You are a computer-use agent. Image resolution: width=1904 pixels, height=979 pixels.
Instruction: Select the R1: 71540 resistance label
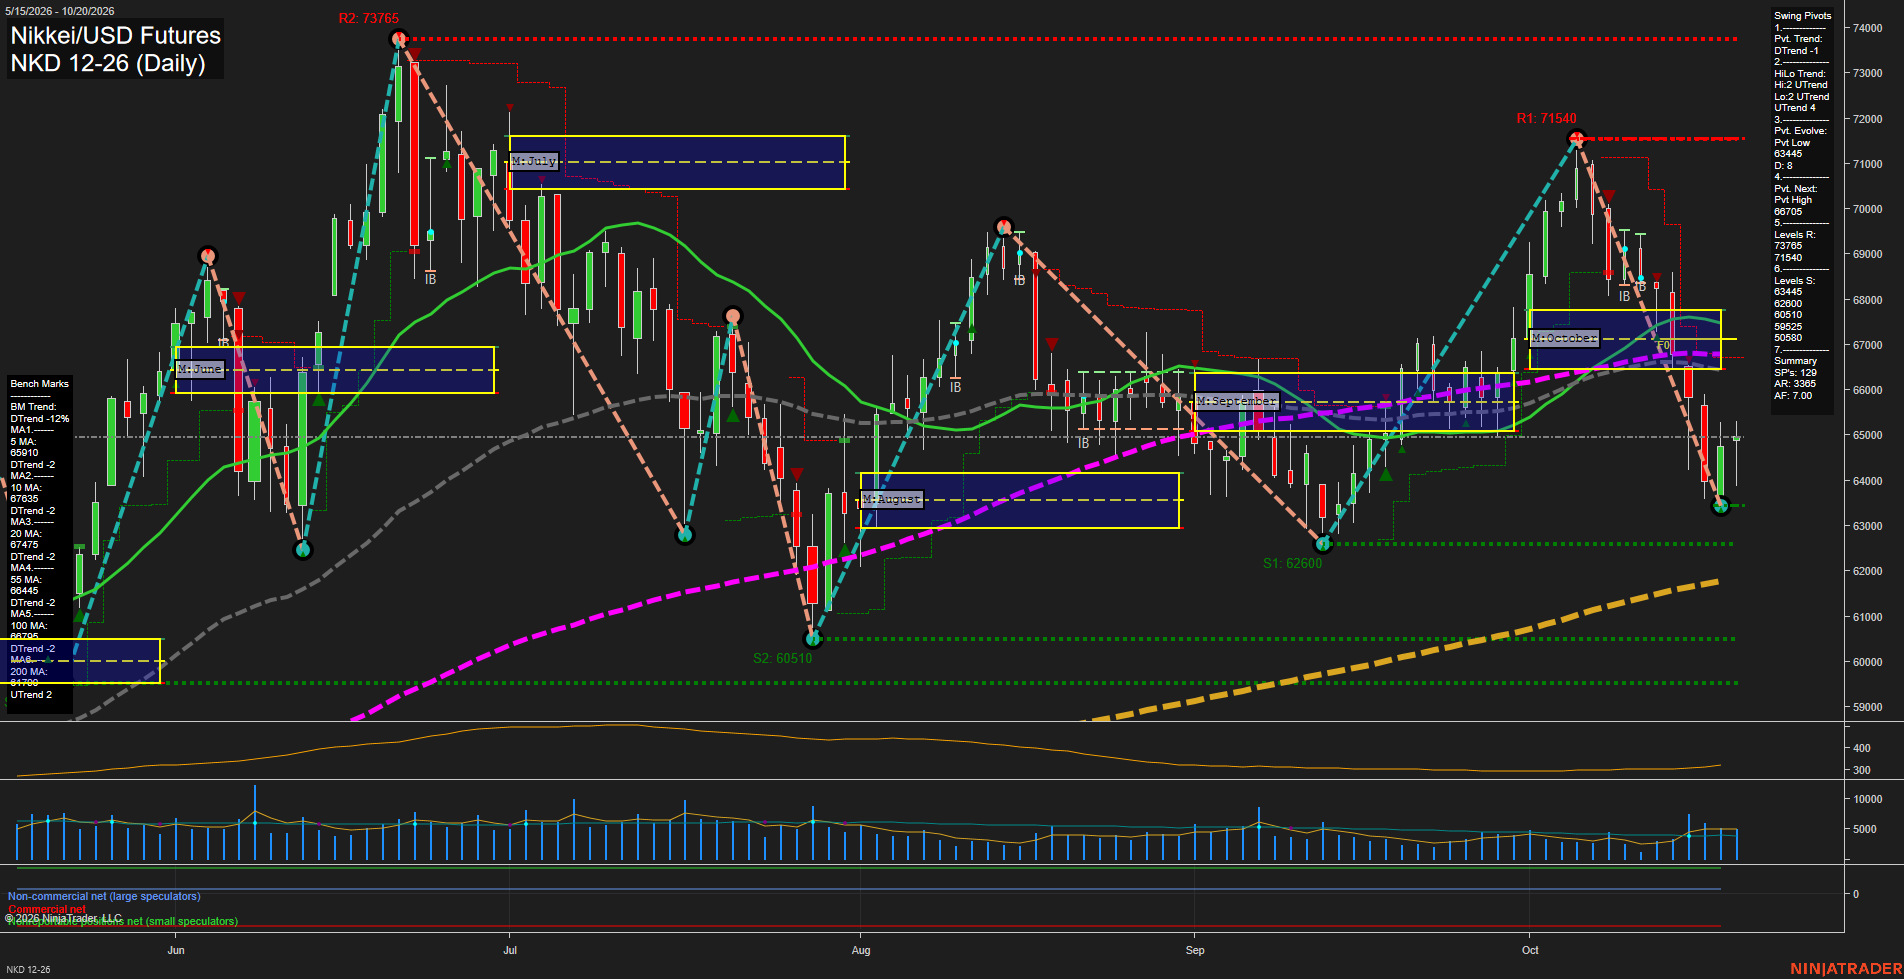1546,118
